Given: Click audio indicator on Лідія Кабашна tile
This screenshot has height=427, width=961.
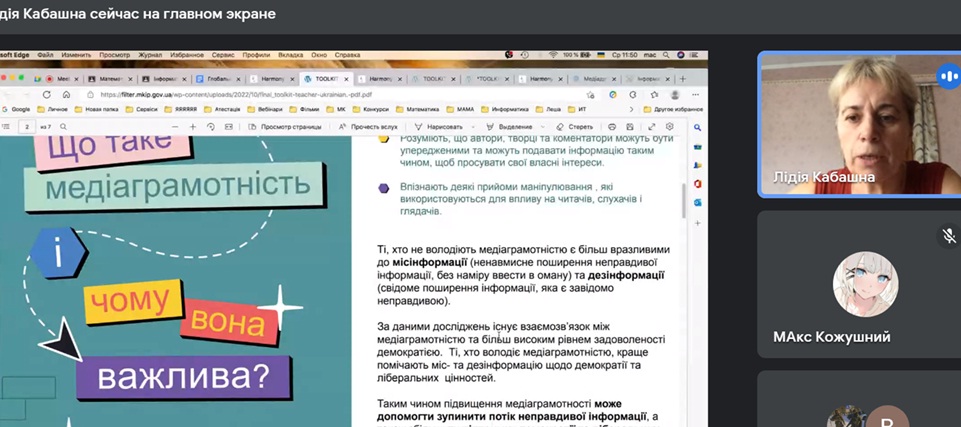Looking at the screenshot, I should [949, 77].
